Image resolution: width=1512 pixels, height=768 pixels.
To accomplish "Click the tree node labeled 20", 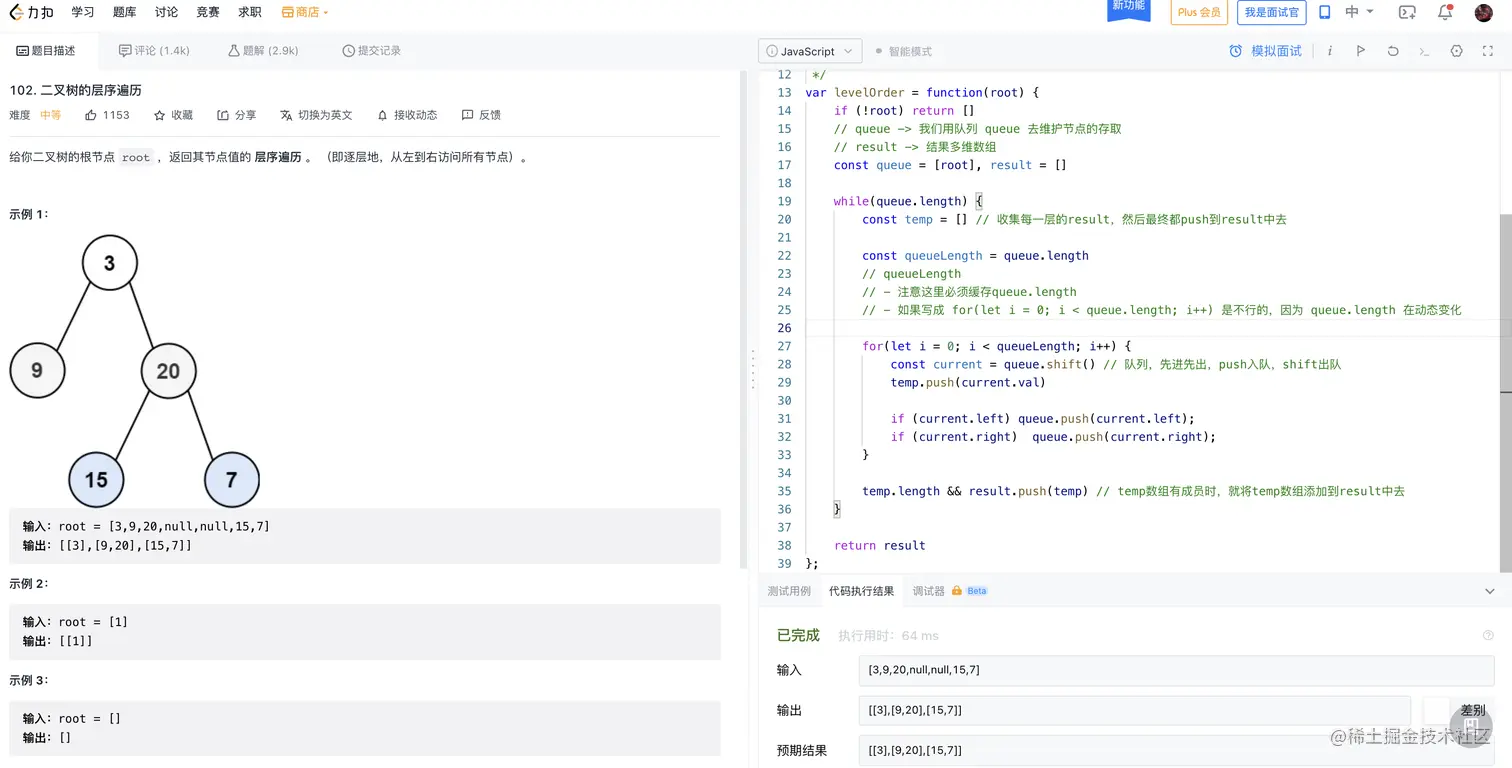I will pyautogui.click(x=168, y=371).
